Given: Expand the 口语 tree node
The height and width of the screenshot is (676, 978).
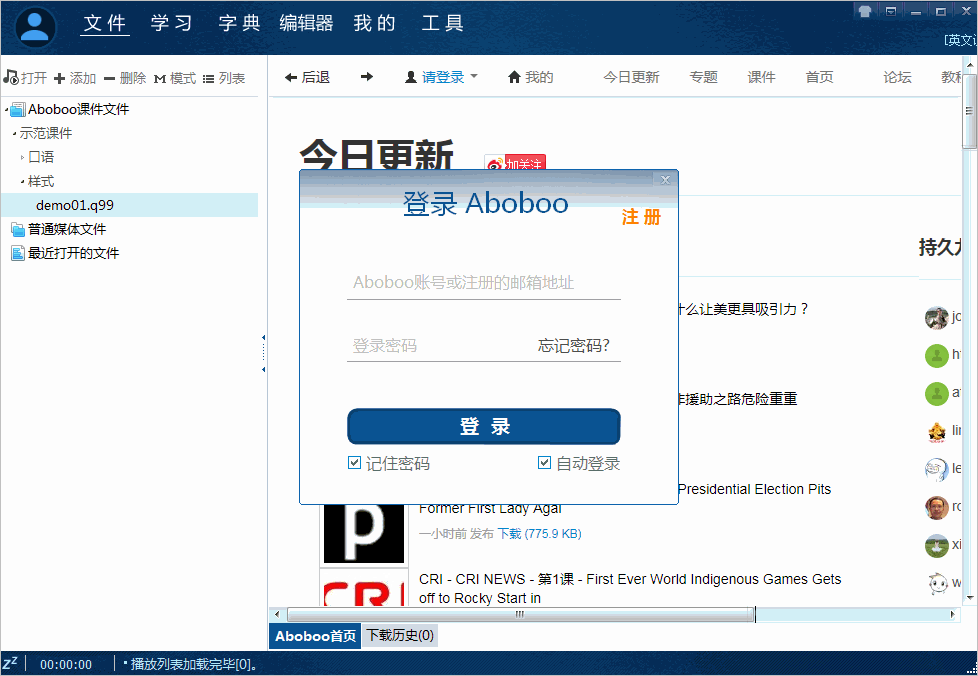Looking at the screenshot, I should point(22,157).
